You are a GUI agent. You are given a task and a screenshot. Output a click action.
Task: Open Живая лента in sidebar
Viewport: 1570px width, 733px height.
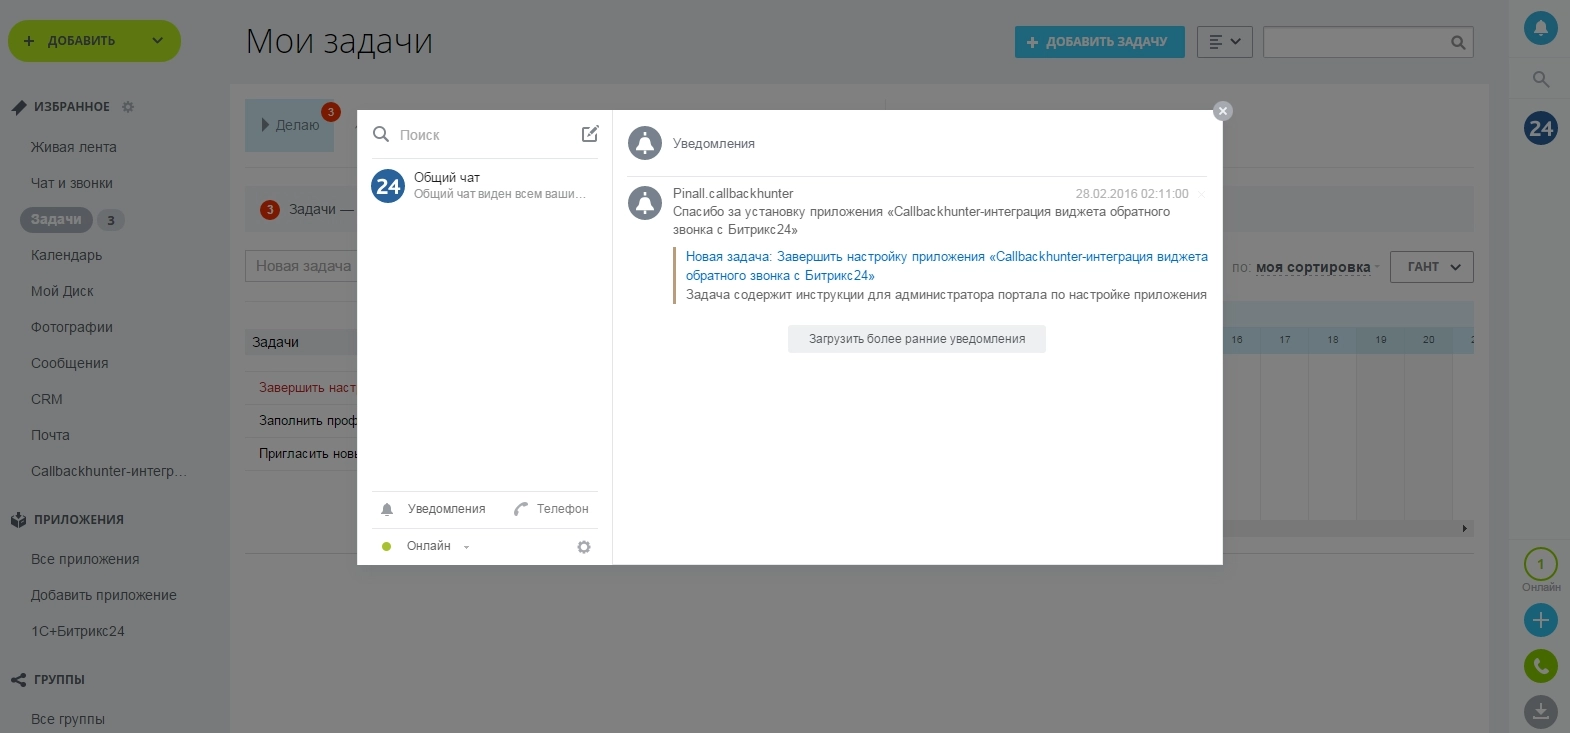pyautogui.click(x=74, y=147)
